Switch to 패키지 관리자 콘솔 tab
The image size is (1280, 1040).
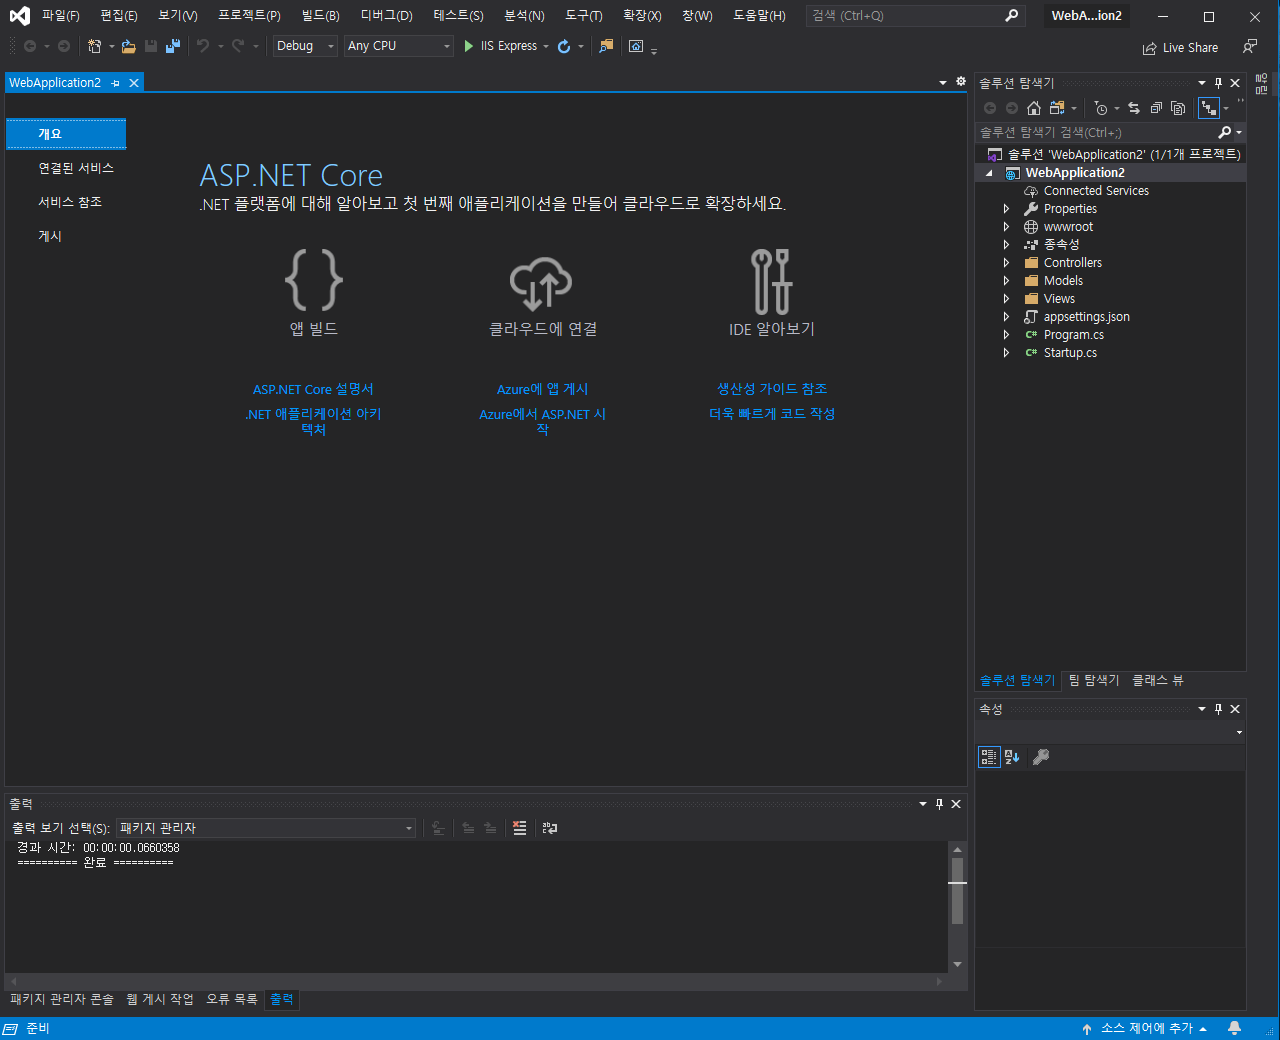(x=62, y=999)
